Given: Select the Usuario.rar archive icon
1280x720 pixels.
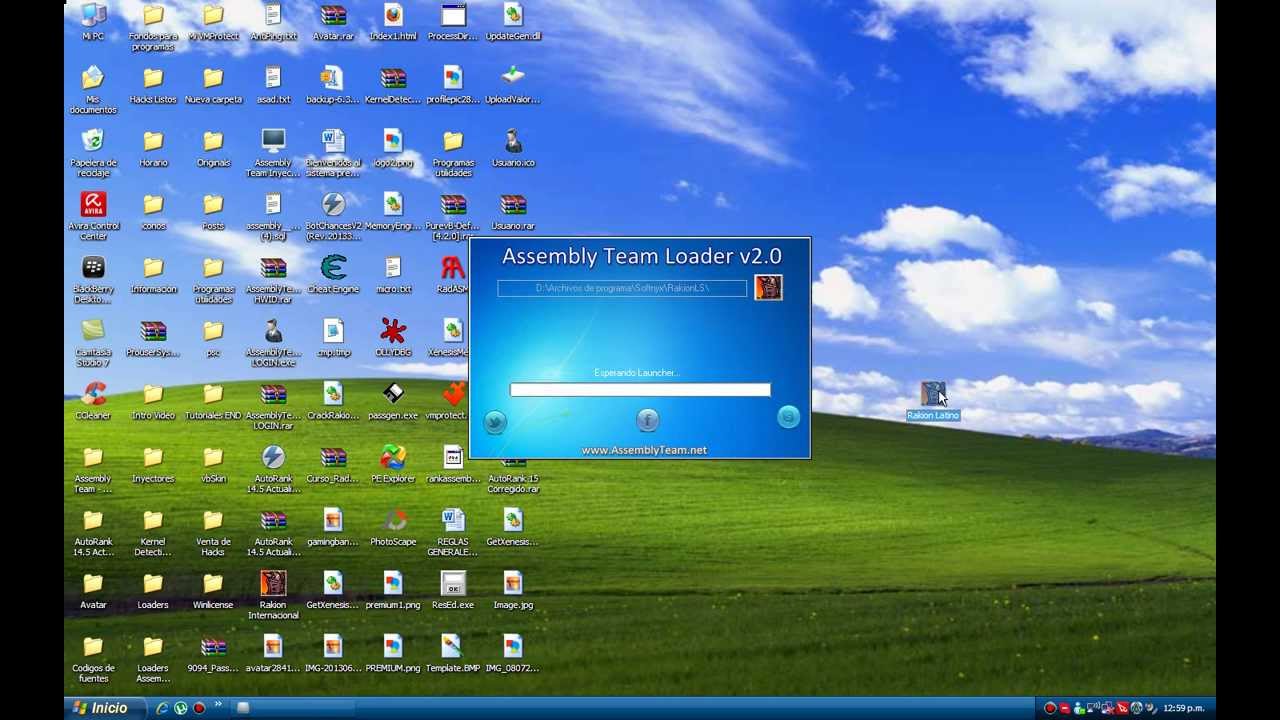Looking at the screenshot, I should click(513, 211).
